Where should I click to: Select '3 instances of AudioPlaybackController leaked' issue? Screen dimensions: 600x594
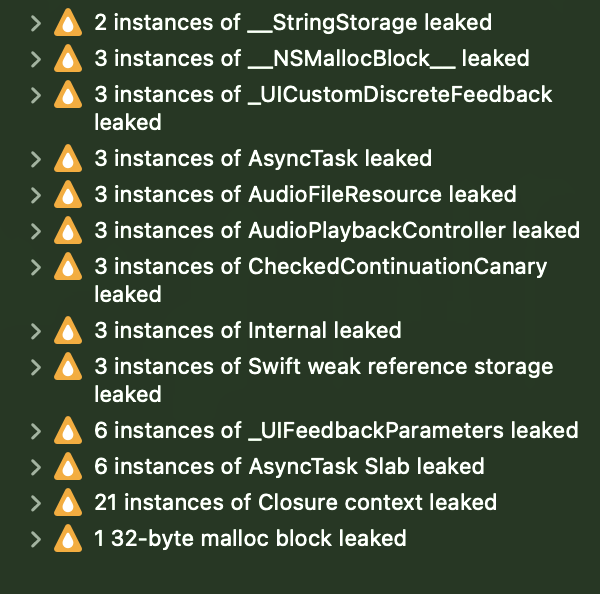pos(336,231)
